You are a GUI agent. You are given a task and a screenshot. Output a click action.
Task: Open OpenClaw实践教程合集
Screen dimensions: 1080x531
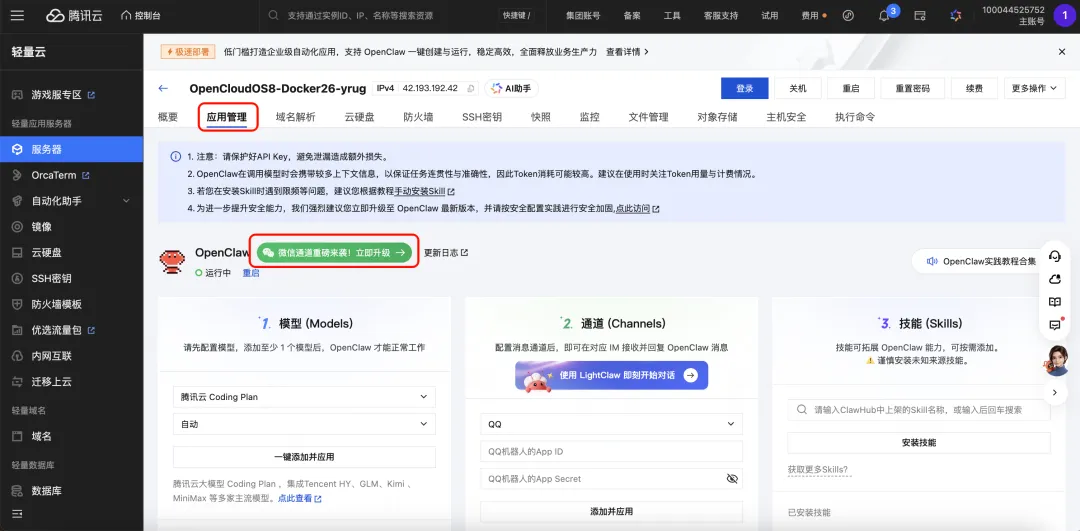point(982,261)
